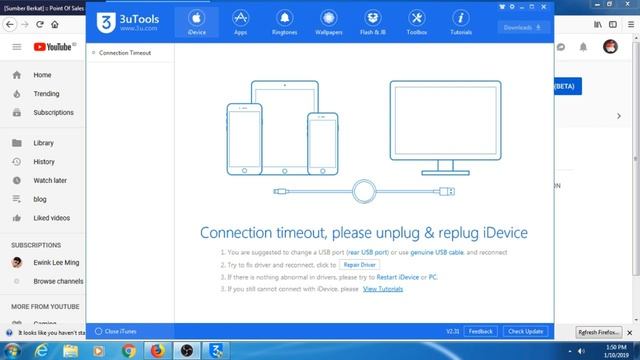Click the genuine USB cable link
The width and height of the screenshot is (640, 360).
437,252
